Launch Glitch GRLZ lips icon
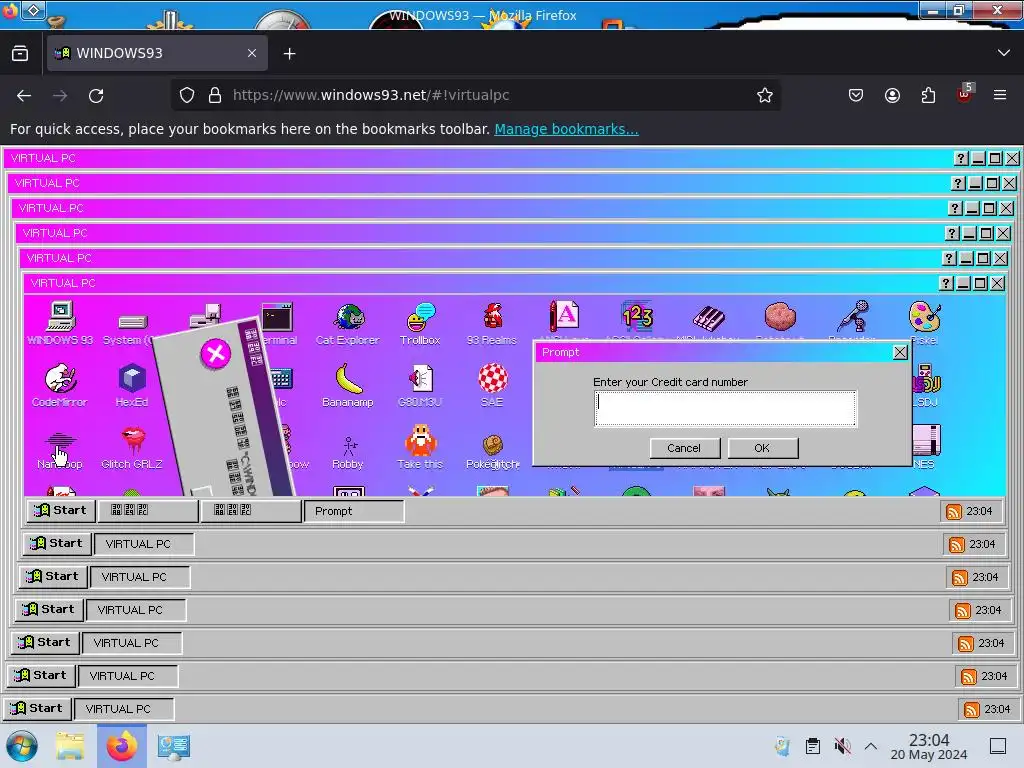This screenshot has height=768, width=1024. tap(132, 448)
